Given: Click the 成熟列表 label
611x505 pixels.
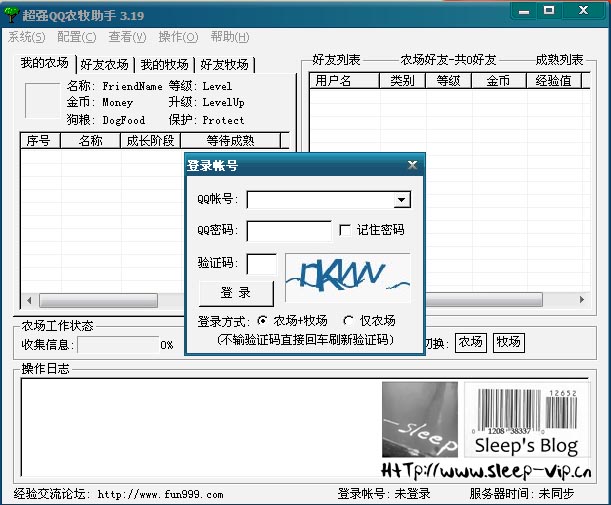Looking at the screenshot, I should point(560,60).
